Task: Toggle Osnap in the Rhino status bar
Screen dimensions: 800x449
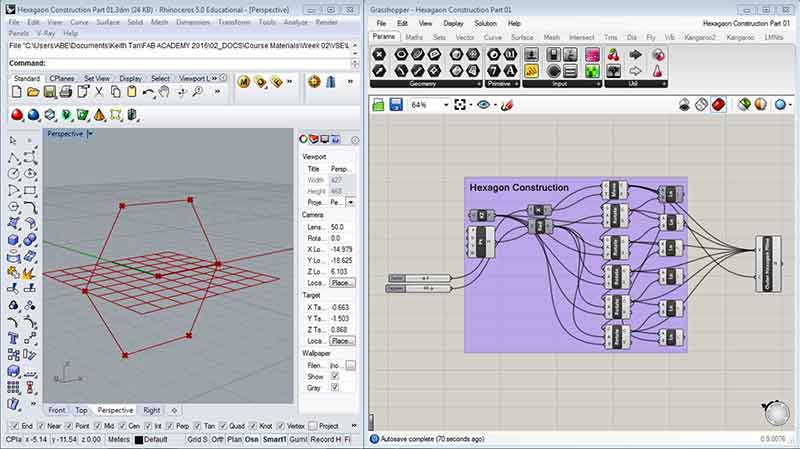Action: point(252,439)
